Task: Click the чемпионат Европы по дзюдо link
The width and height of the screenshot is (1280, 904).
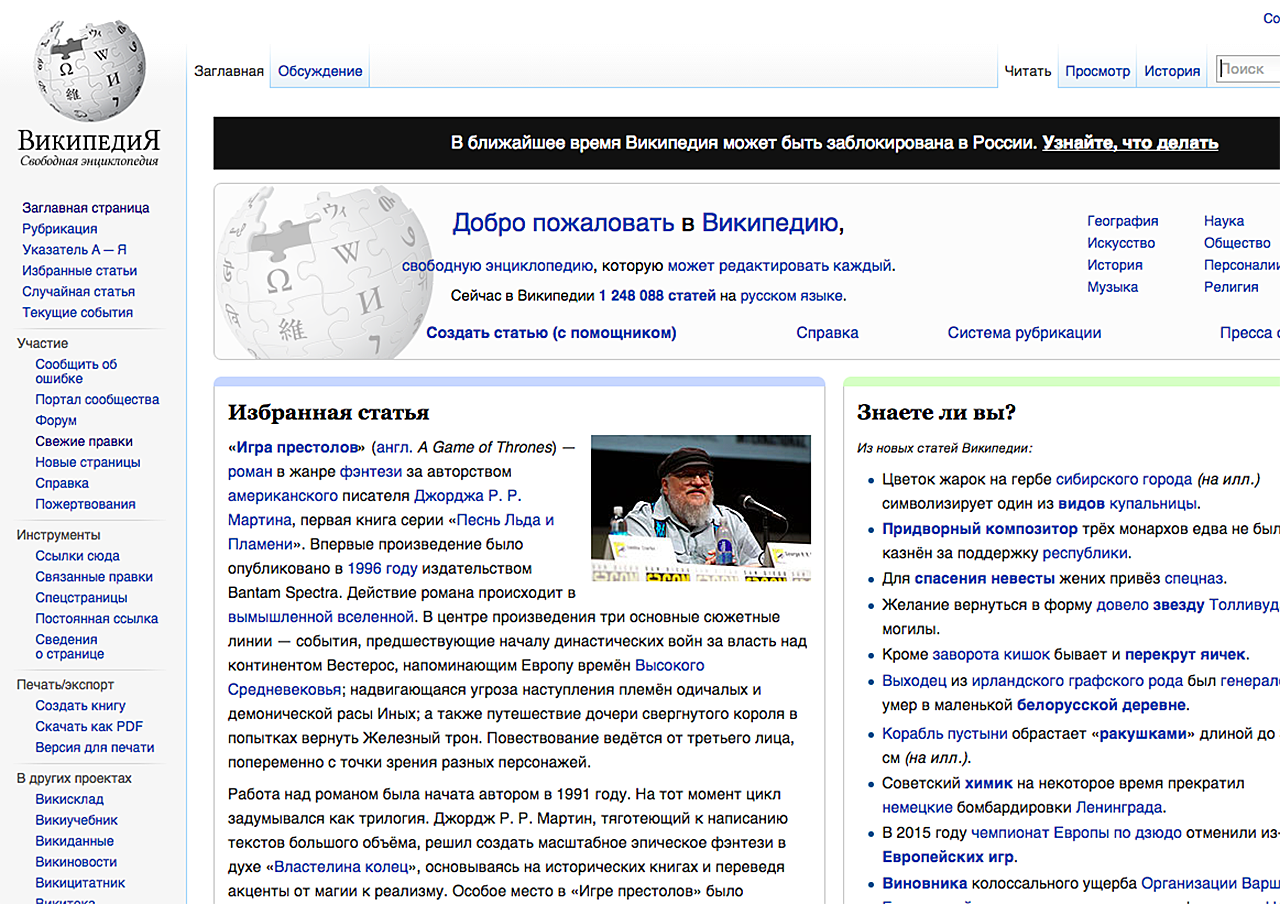Action: click(1076, 832)
